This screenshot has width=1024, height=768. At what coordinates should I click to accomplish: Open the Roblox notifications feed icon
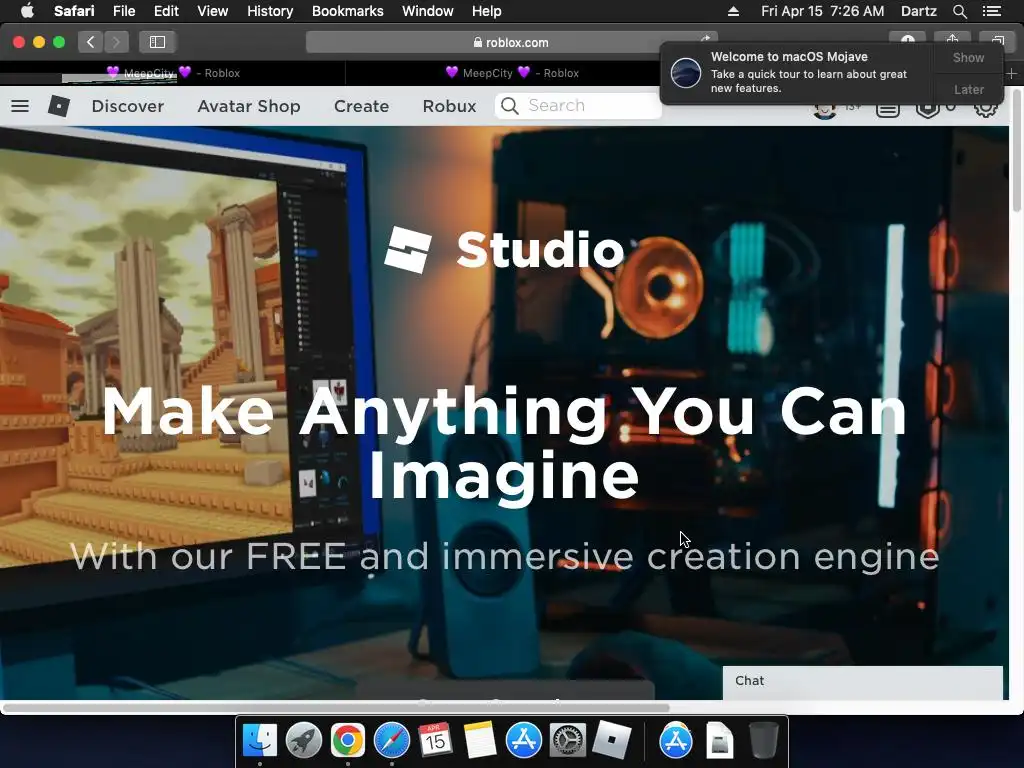pyautogui.click(x=888, y=108)
